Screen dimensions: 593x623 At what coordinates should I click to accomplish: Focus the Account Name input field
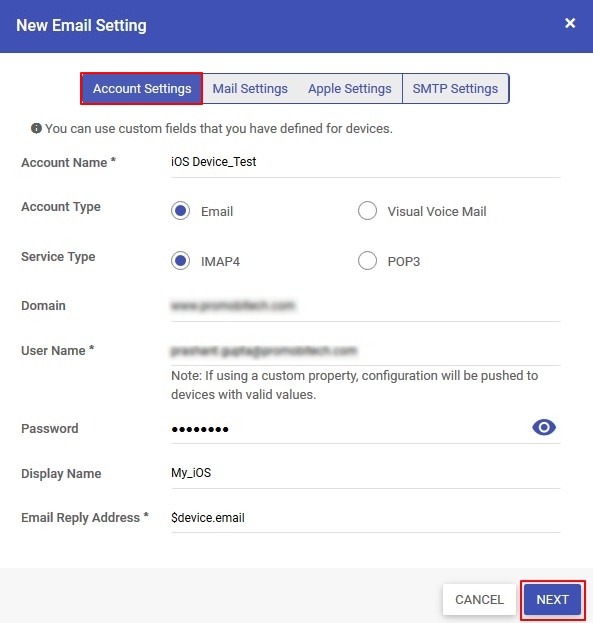(365, 162)
